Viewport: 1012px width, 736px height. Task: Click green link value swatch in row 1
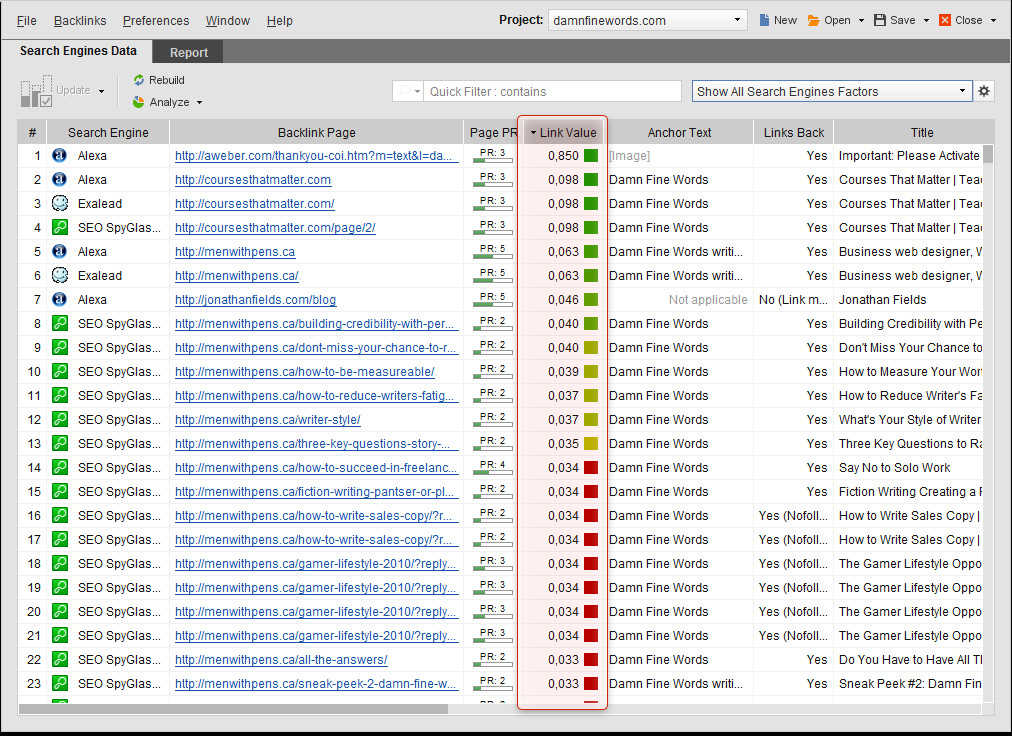tap(591, 156)
